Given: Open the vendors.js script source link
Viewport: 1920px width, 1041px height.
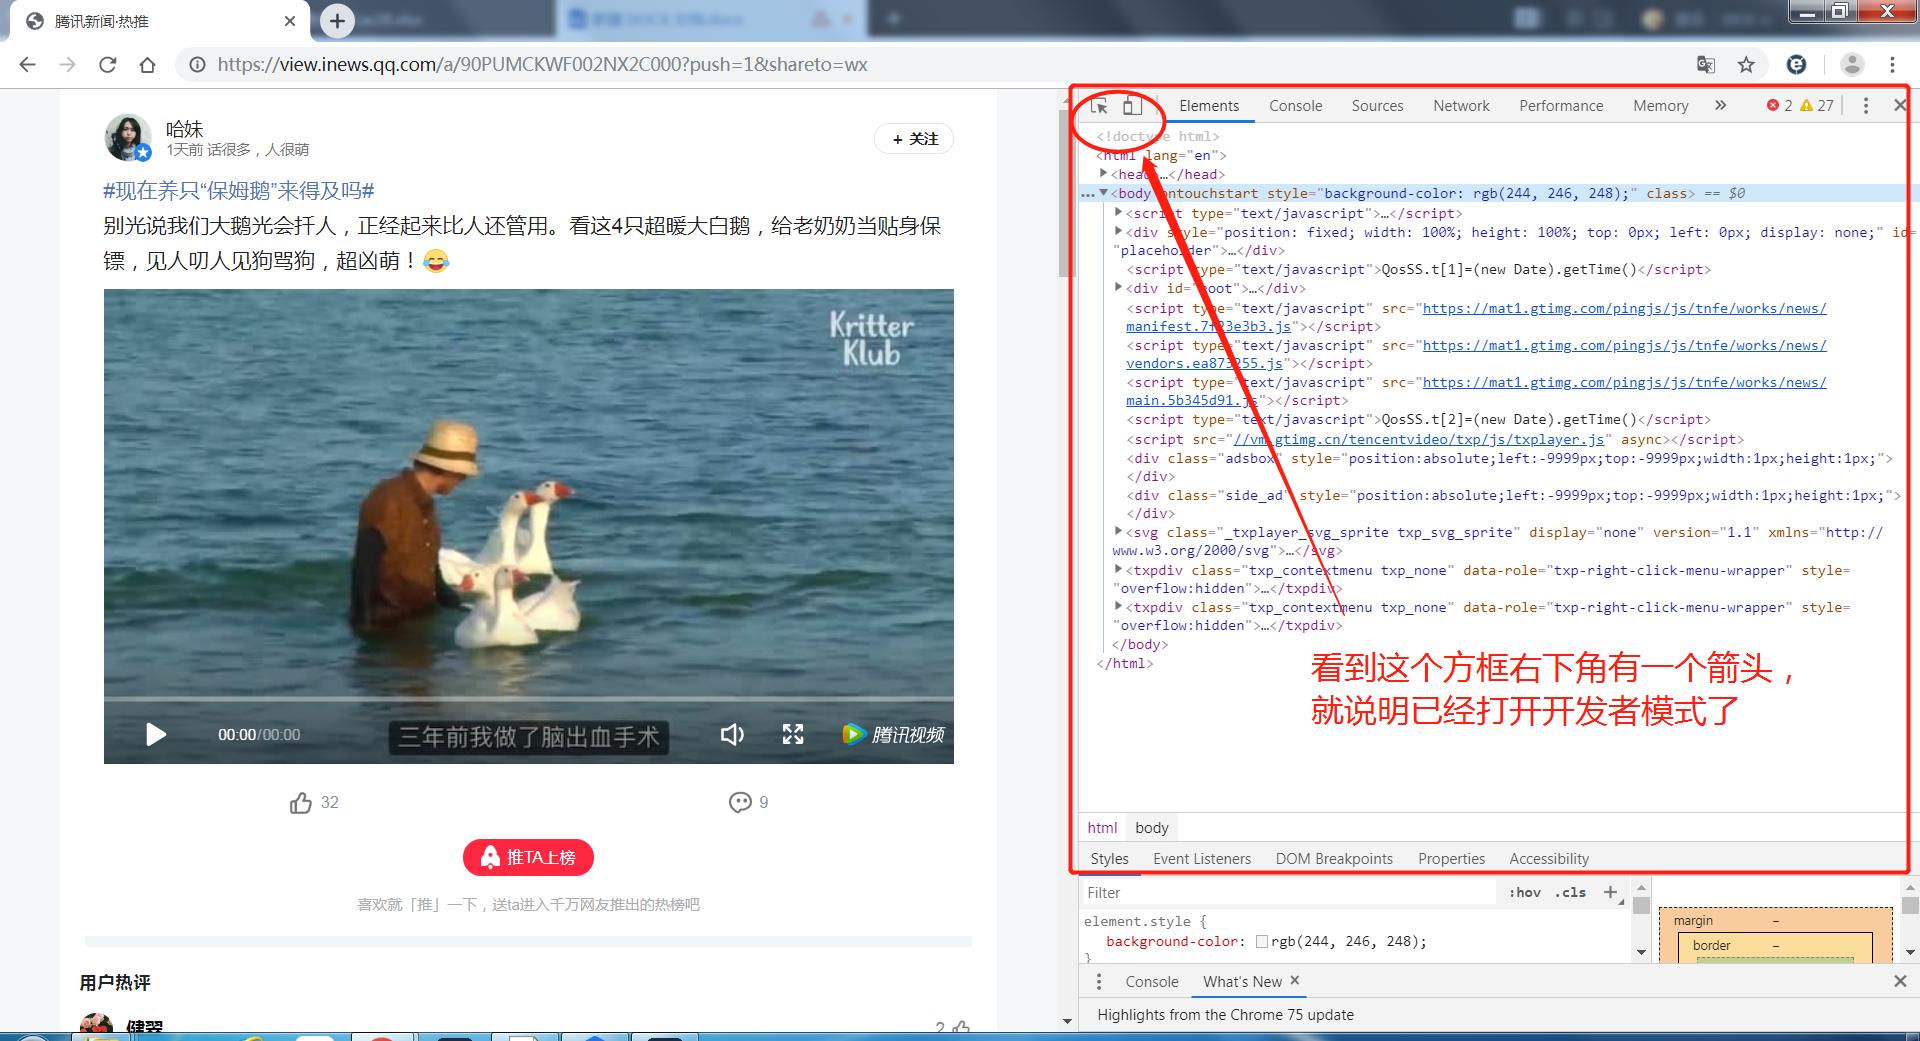Looking at the screenshot, I should (x=1476, y=354).
